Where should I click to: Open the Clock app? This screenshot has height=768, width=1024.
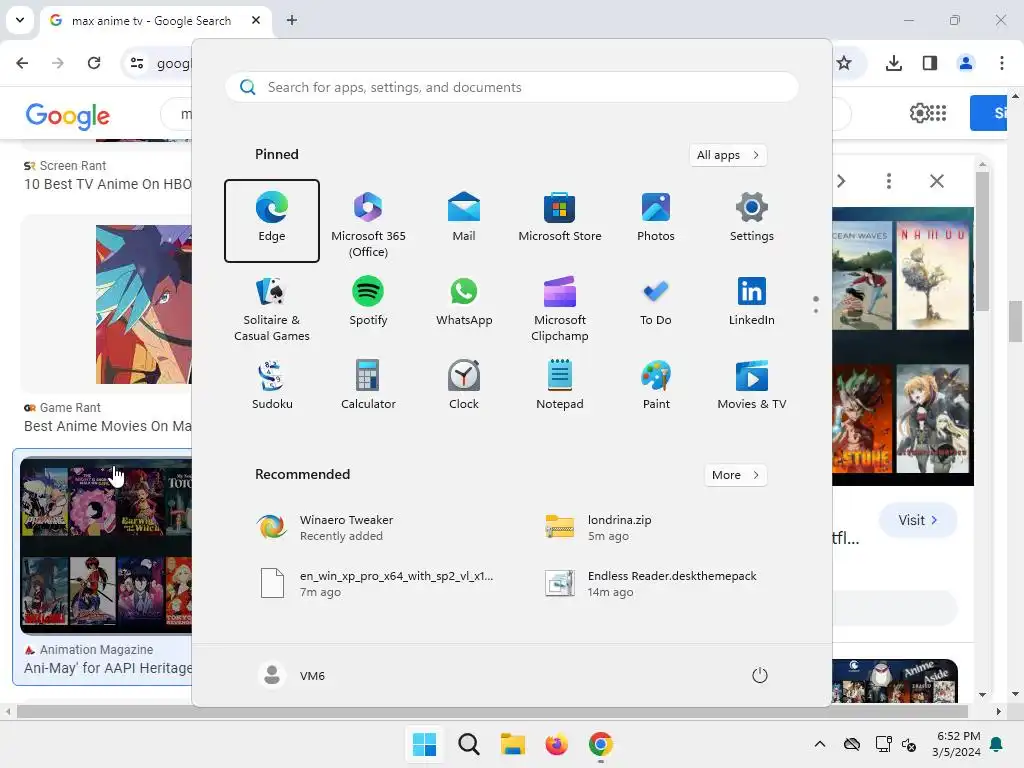[464, 385]
